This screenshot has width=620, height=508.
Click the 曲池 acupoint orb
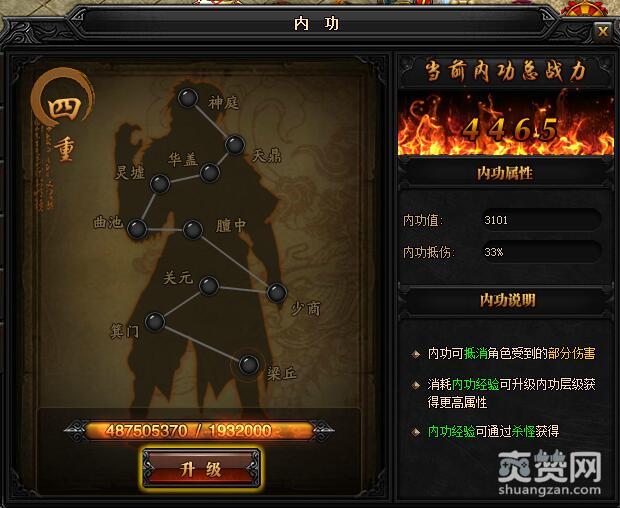click(x=137, y=229)
